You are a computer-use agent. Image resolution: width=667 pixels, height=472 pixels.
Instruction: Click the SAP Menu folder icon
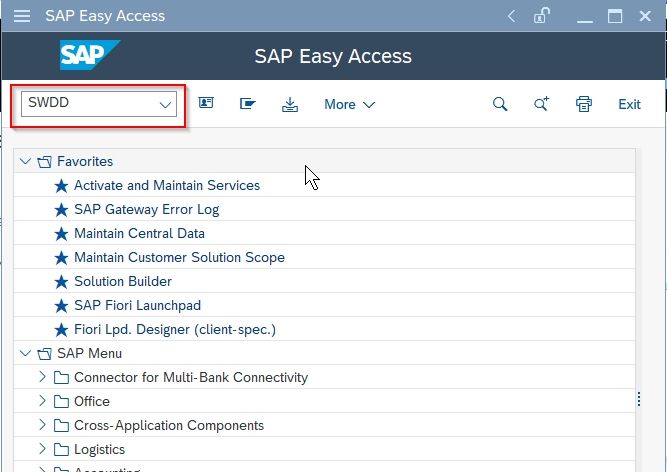[44, 353]
